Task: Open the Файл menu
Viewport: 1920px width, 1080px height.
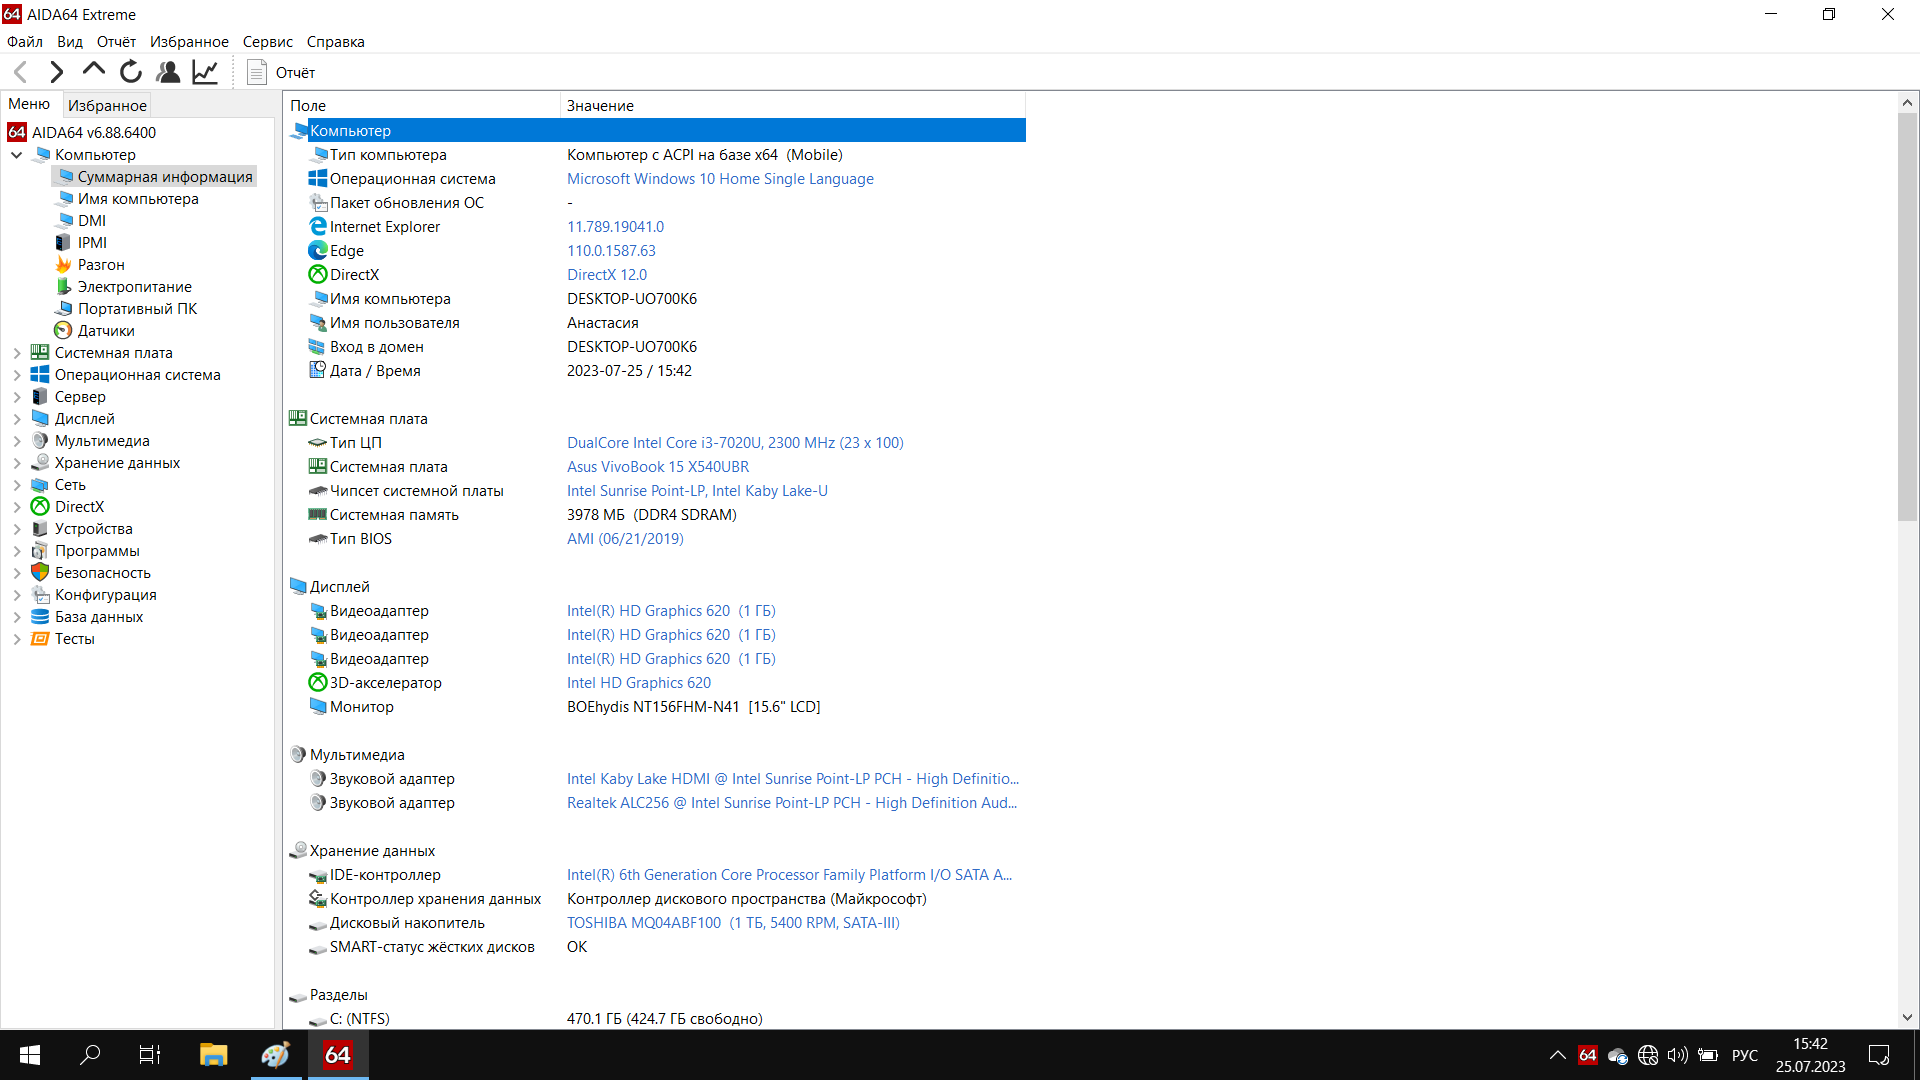Action: coord(25,42)
